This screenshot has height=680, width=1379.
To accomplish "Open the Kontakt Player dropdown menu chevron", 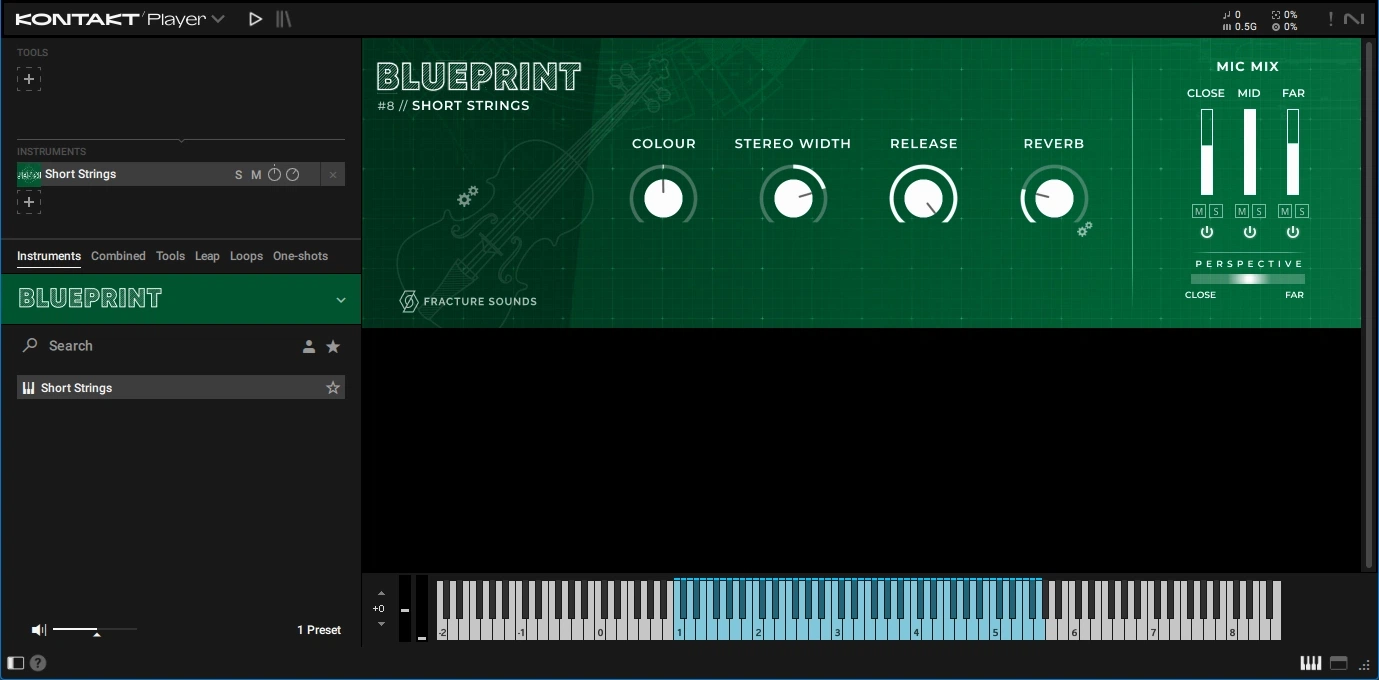I will [218, 19].
